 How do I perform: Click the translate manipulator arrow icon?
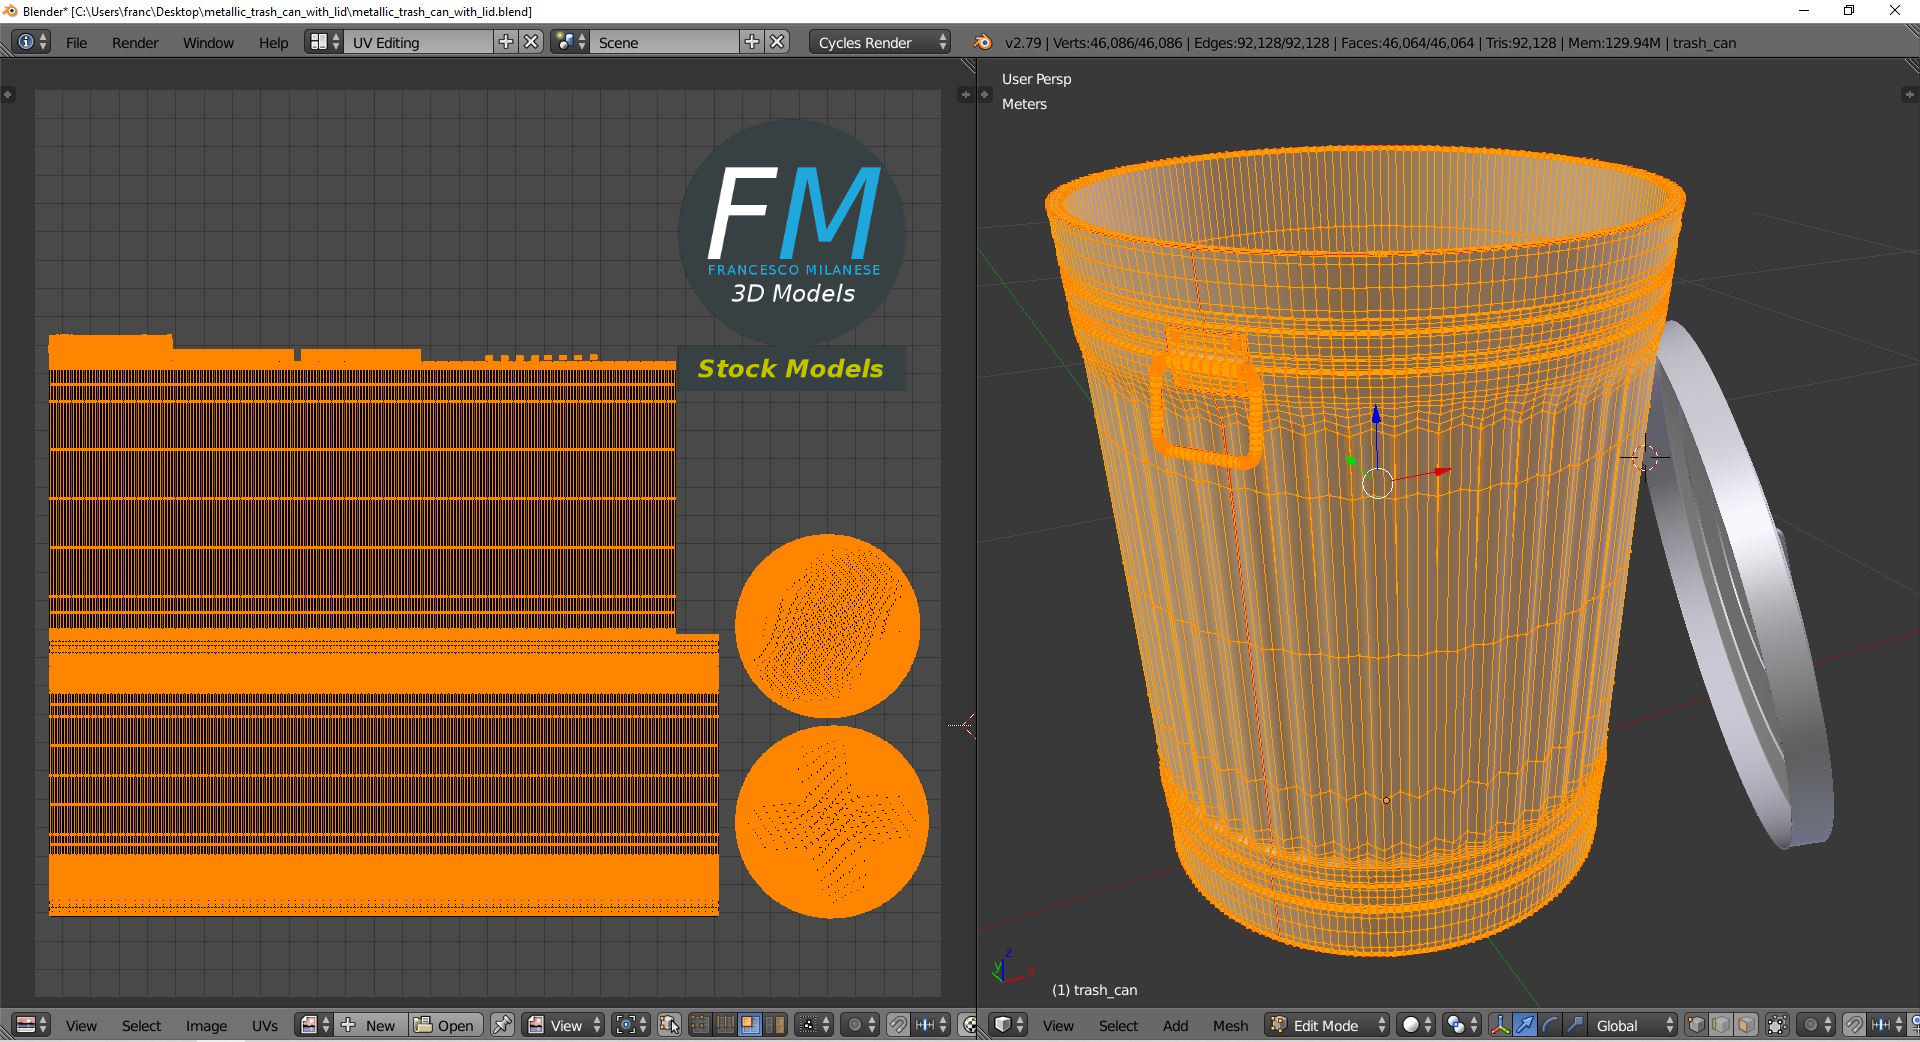tap(1525, 1025)
